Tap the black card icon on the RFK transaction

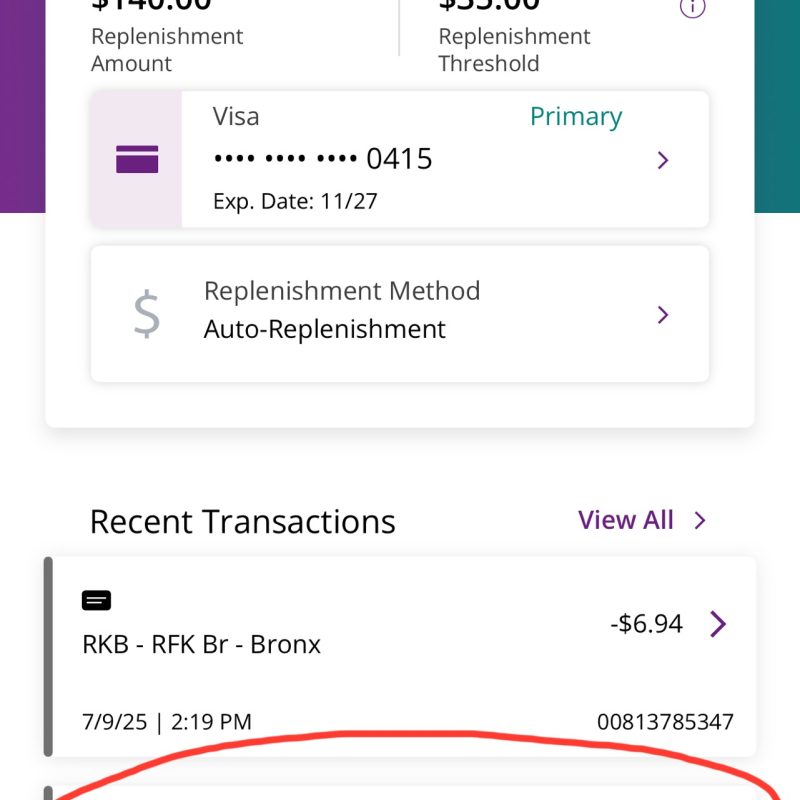(96, 600)
